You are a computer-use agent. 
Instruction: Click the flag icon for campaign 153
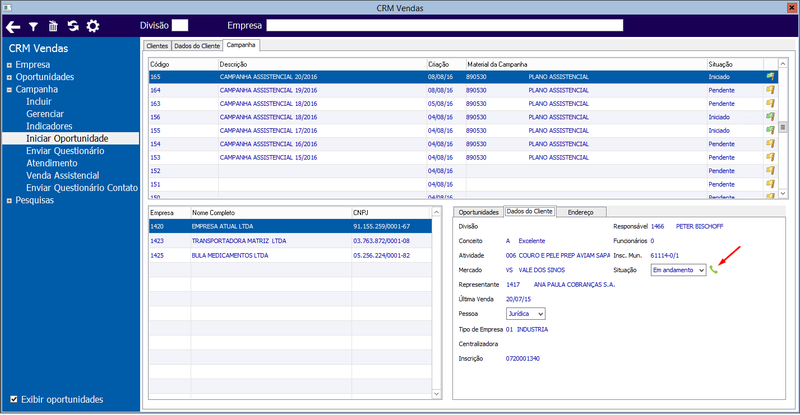770,157
